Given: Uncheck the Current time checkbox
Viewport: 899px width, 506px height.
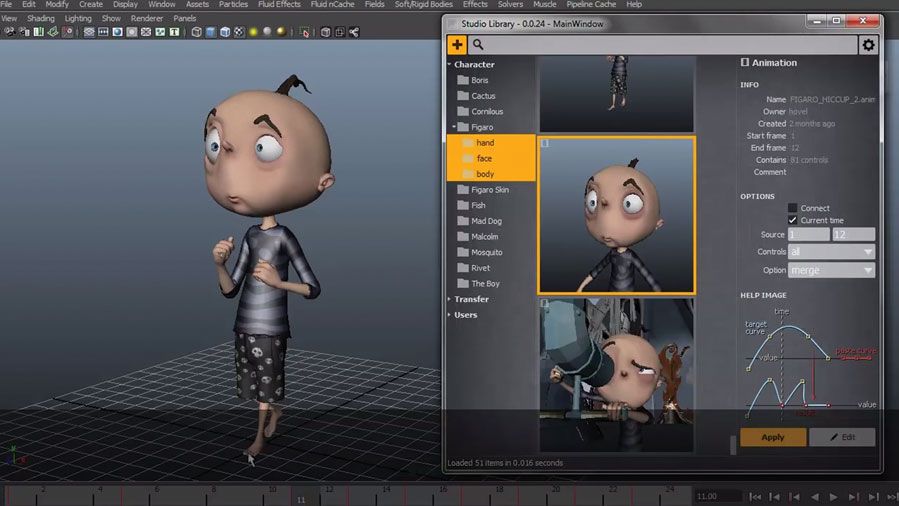Looking at the screenshot, I should pos(792,220).
